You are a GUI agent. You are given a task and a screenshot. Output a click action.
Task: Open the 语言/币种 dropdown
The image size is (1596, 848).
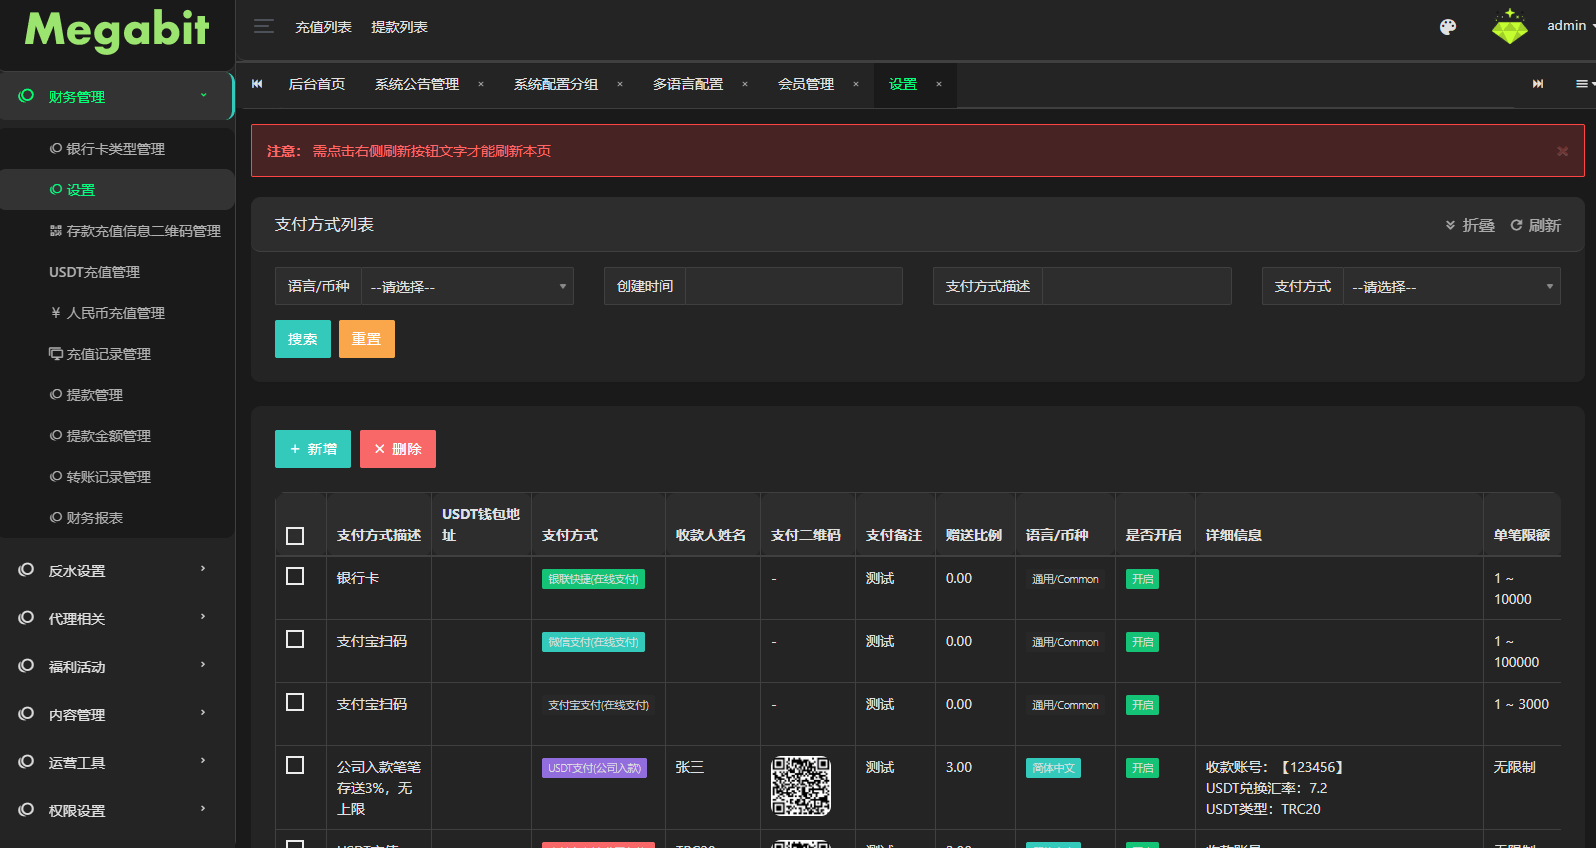pos(466,287)
